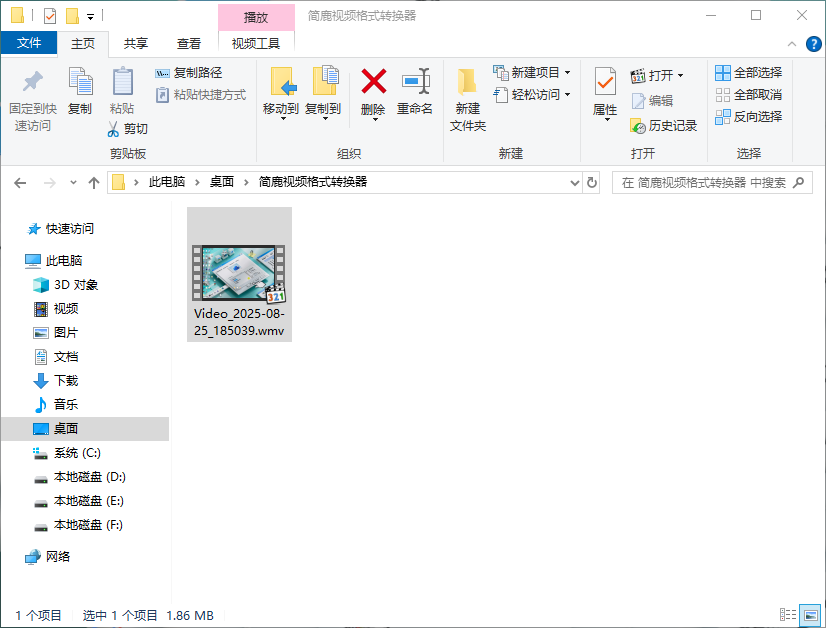
Task: Select the Video_2025-08-25_185039.wmv thumbnail
Action: point(239,270)
